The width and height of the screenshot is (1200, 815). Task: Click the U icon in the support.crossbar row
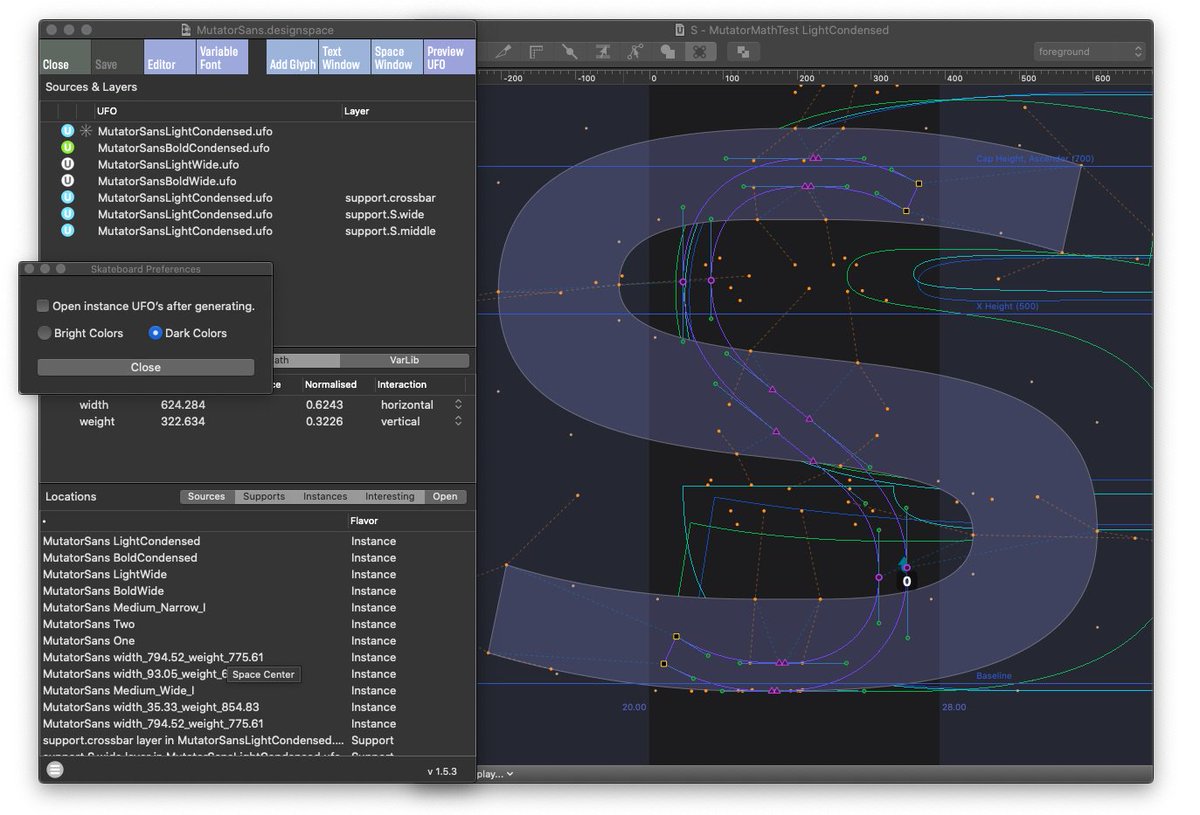tap(68, 198)
